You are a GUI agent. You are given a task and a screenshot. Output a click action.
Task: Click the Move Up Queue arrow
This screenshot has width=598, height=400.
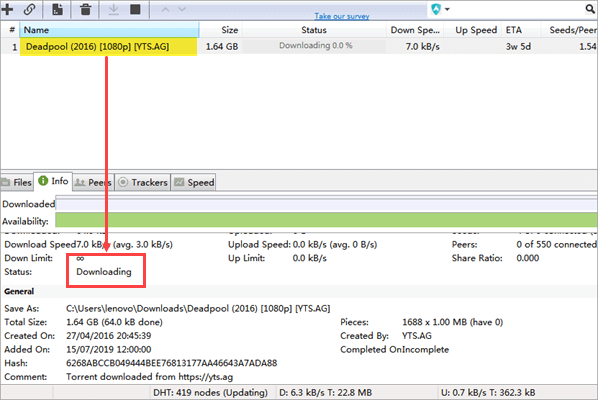coord(165,9)
